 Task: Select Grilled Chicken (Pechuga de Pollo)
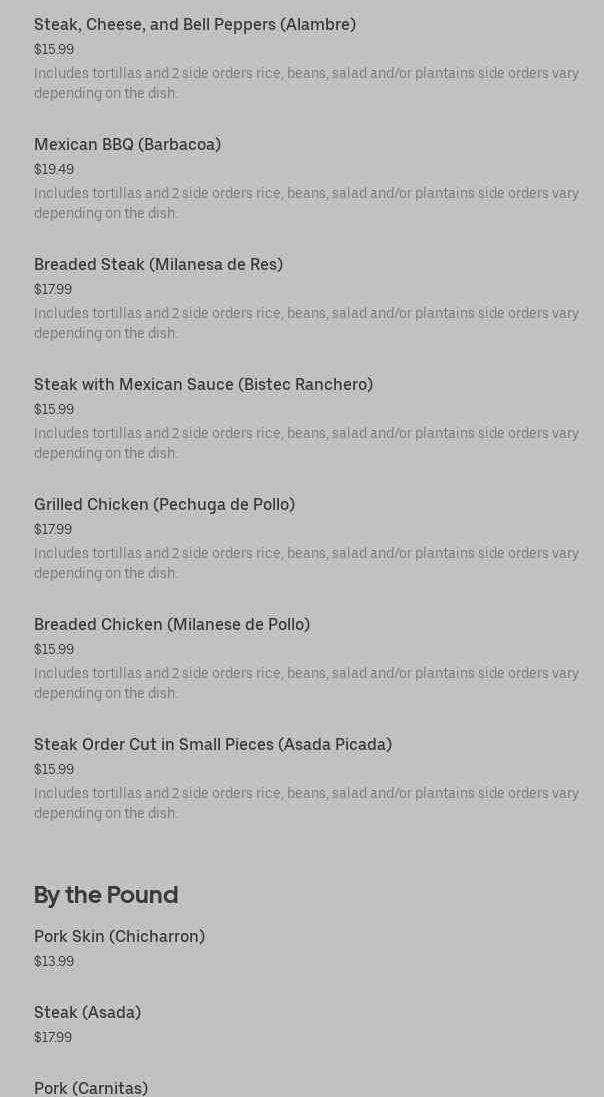point(164,505)
